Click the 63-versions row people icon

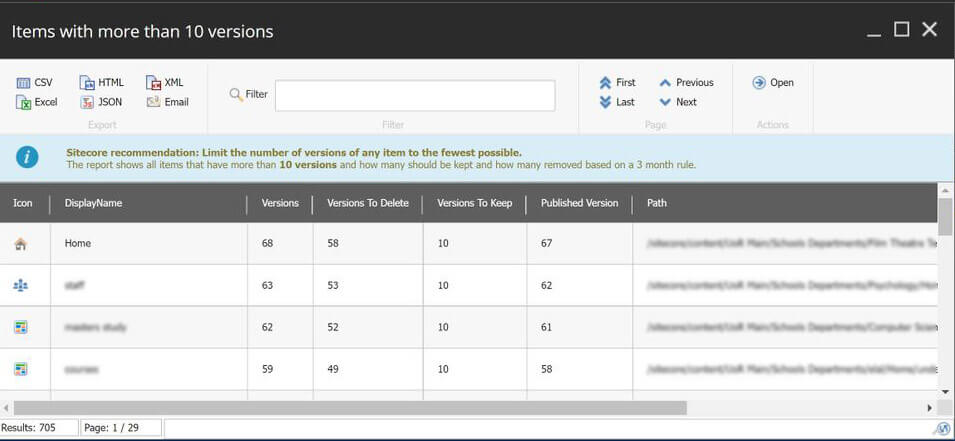pyautogui.click(x=21, y=285)
